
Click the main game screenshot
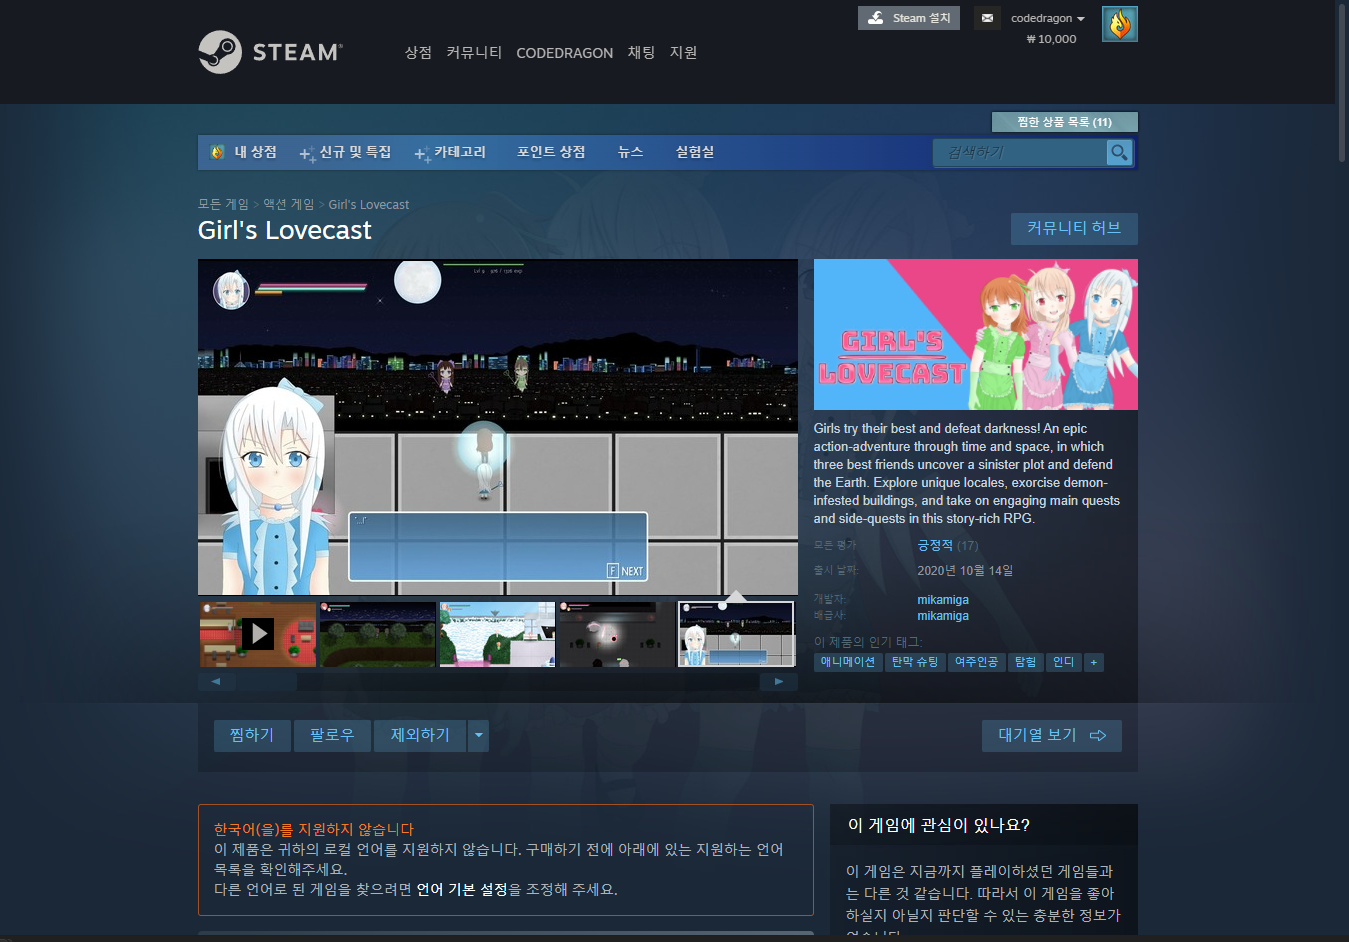[x=498, y=427]
